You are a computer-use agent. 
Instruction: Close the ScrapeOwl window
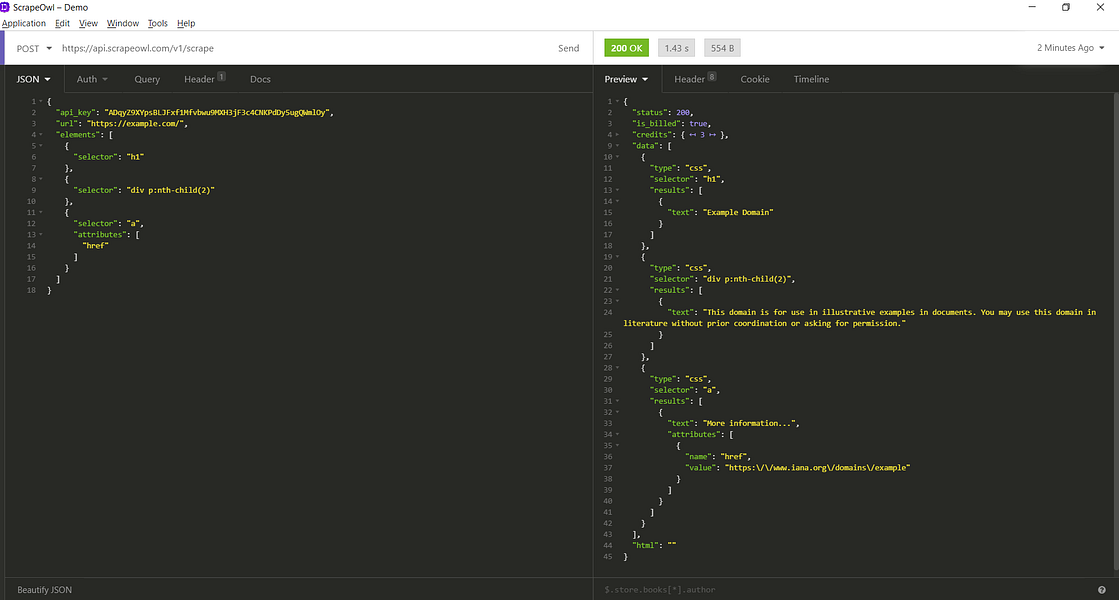point(1100,7)
